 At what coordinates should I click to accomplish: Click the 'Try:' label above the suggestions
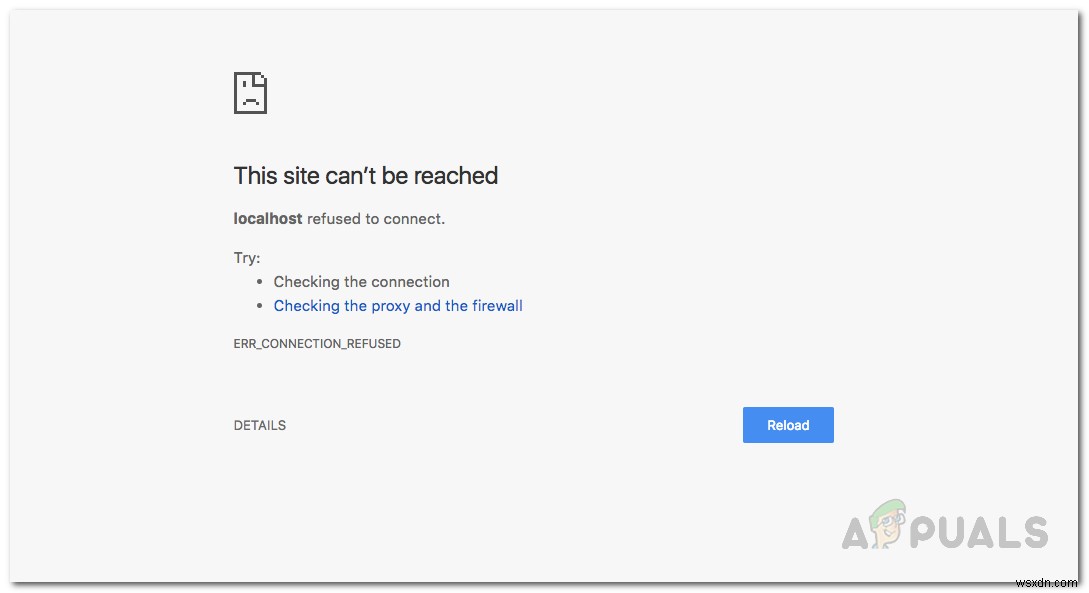point(246,257)
